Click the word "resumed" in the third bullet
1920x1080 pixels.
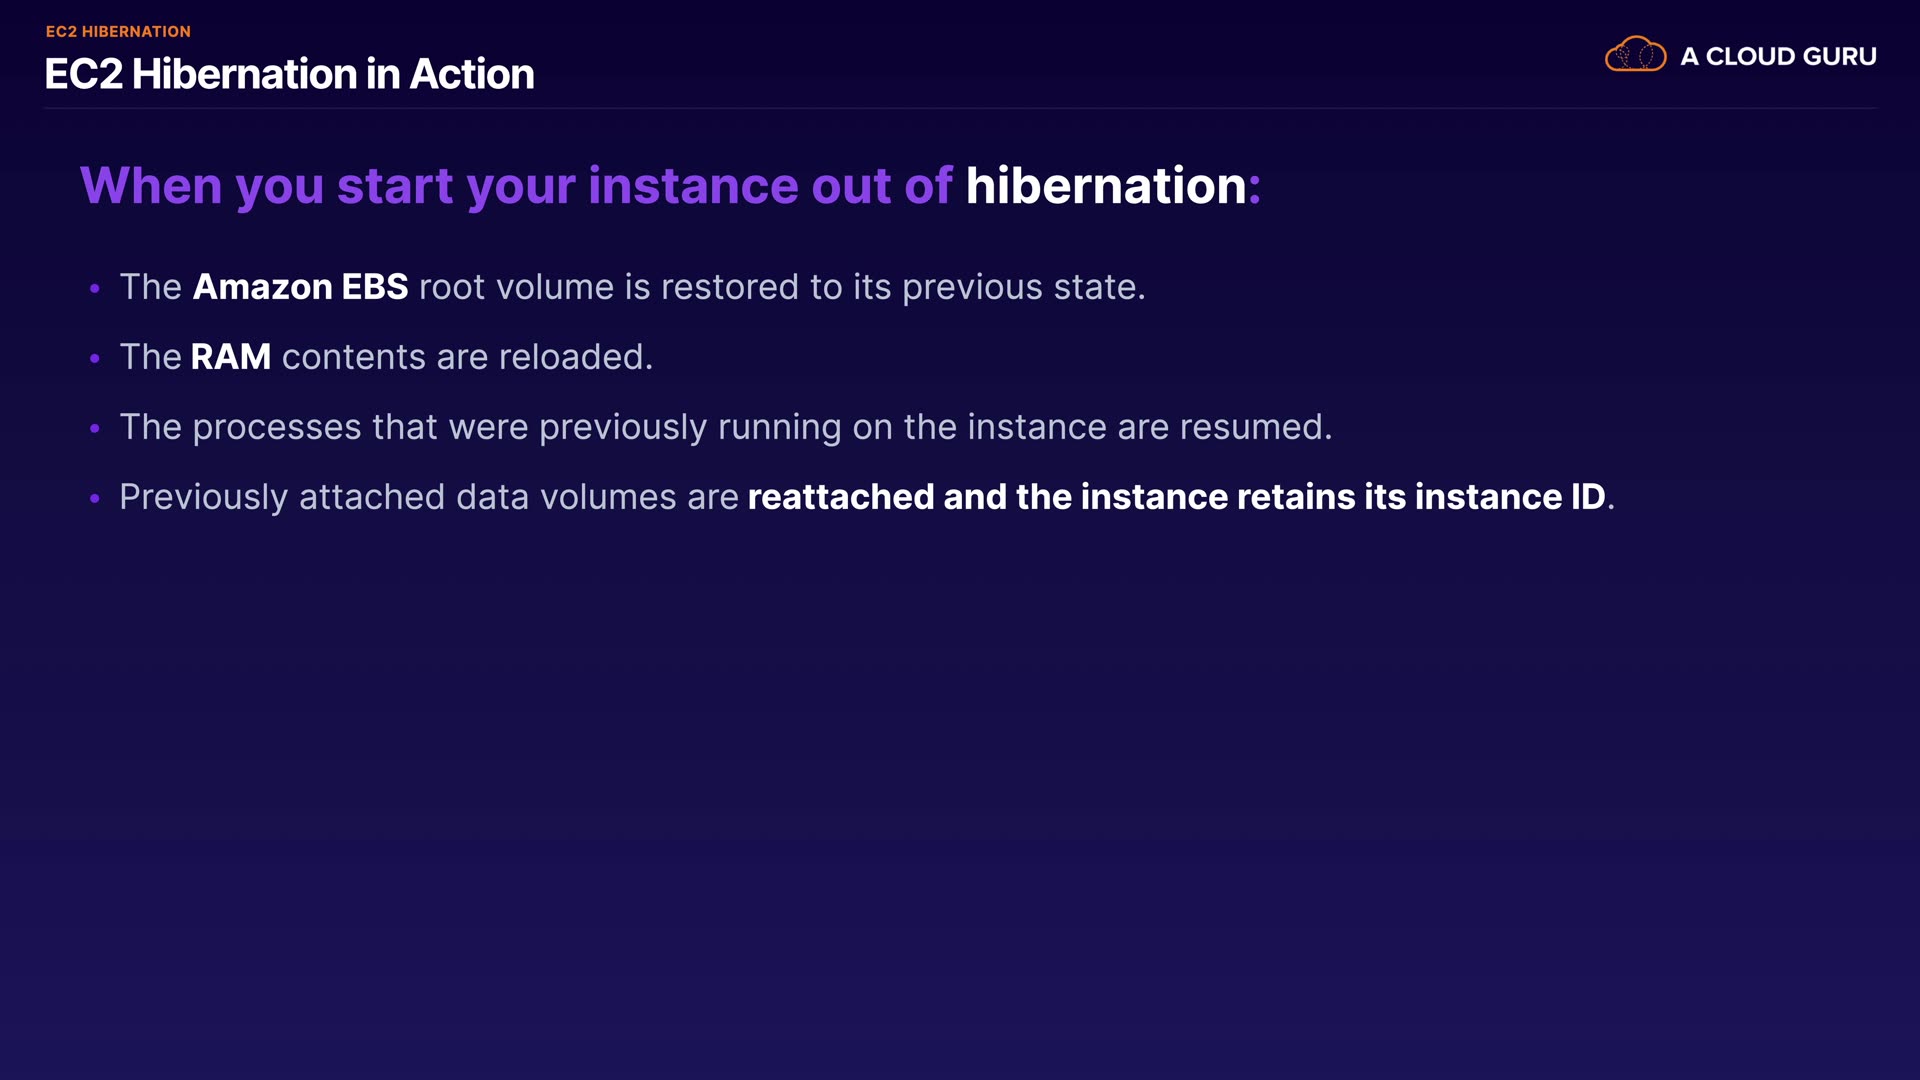click(1251, 427)
